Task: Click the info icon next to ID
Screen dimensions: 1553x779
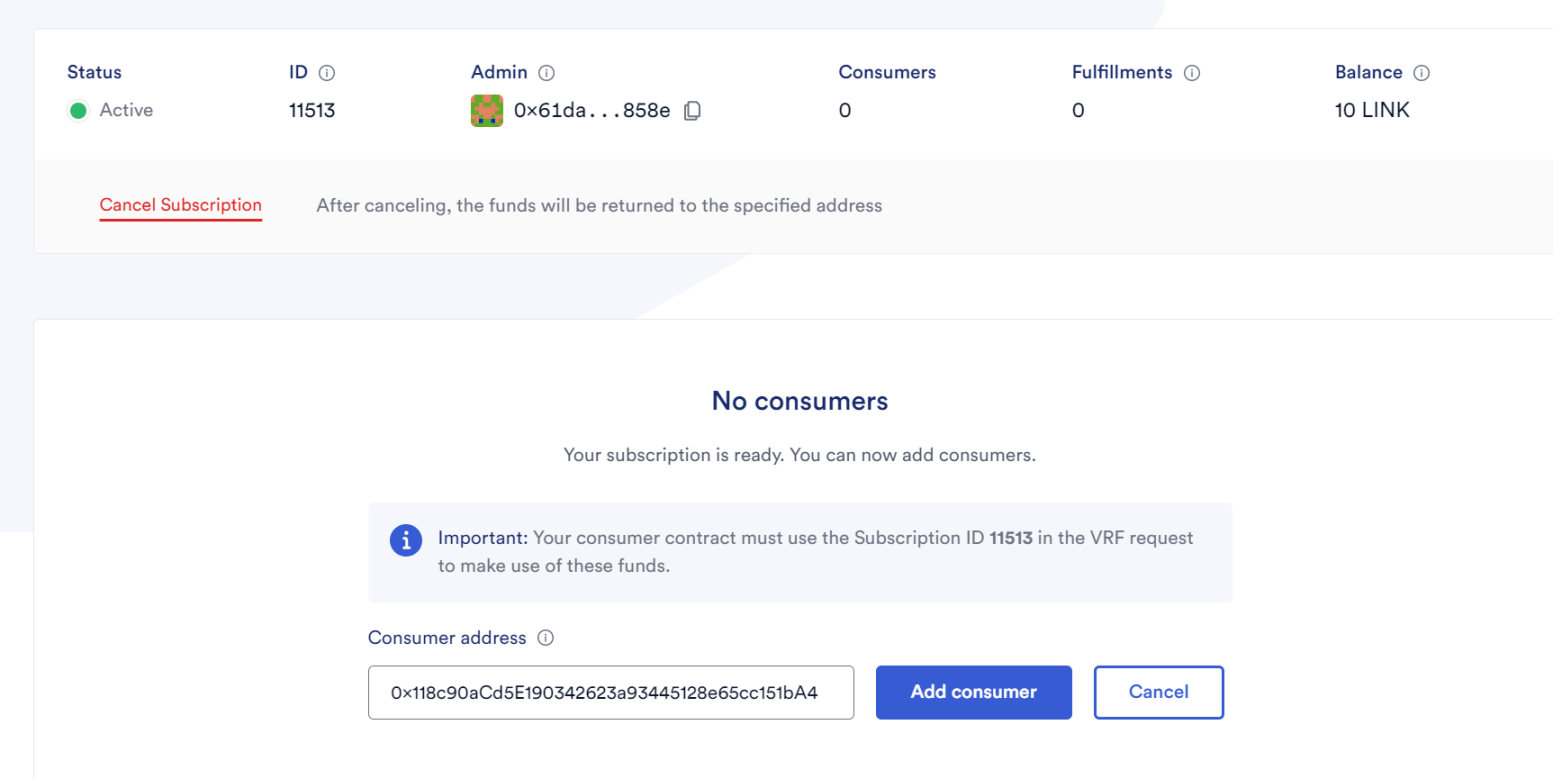Action: pyautogui.click(x=326, y=73)
